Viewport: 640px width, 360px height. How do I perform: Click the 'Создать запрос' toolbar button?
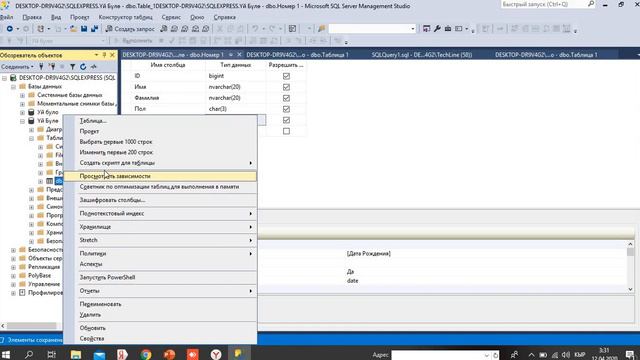(130, 29)
